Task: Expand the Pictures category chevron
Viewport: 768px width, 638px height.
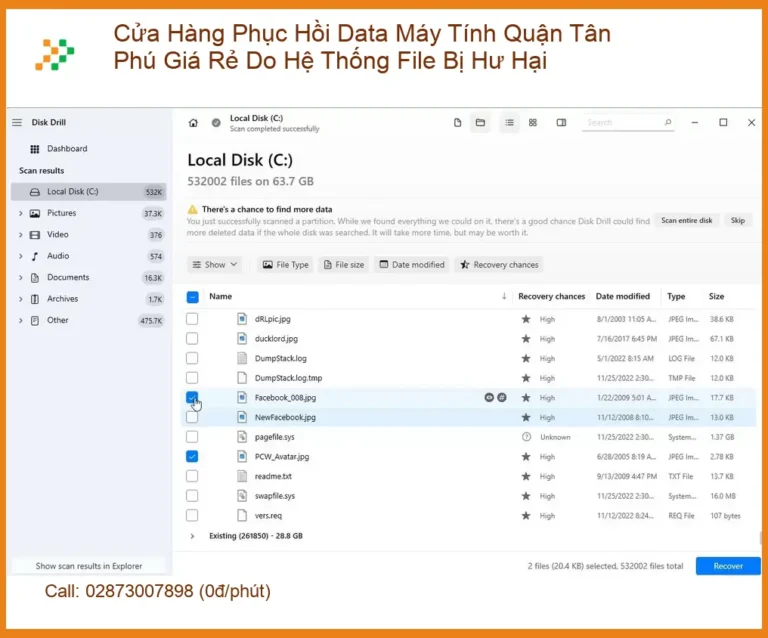Action: [x=21, y=213]
